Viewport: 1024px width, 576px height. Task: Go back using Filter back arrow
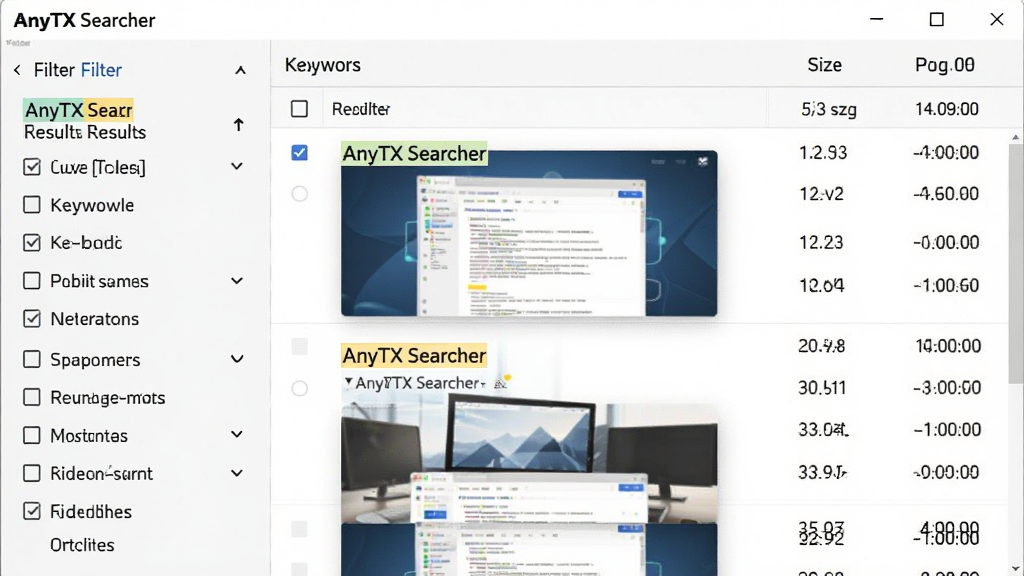click(17, 70)
